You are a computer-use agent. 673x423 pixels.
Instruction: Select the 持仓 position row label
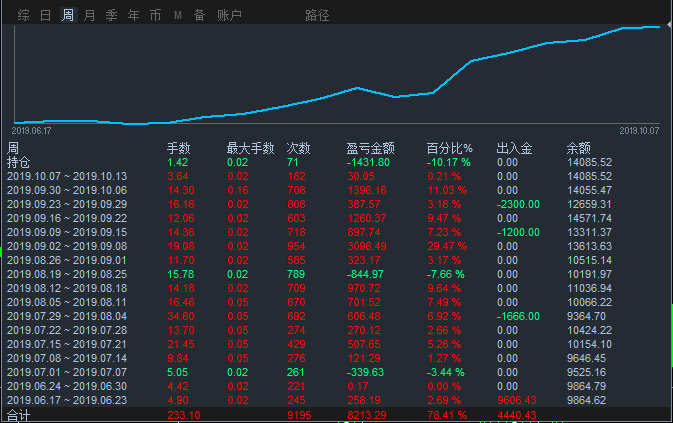pos(18,163)
